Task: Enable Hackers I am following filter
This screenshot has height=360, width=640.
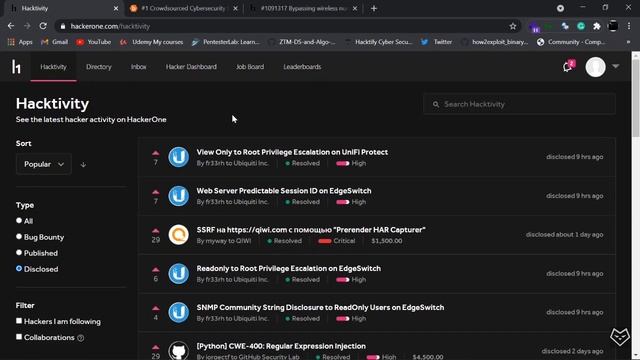Action: 19,321
